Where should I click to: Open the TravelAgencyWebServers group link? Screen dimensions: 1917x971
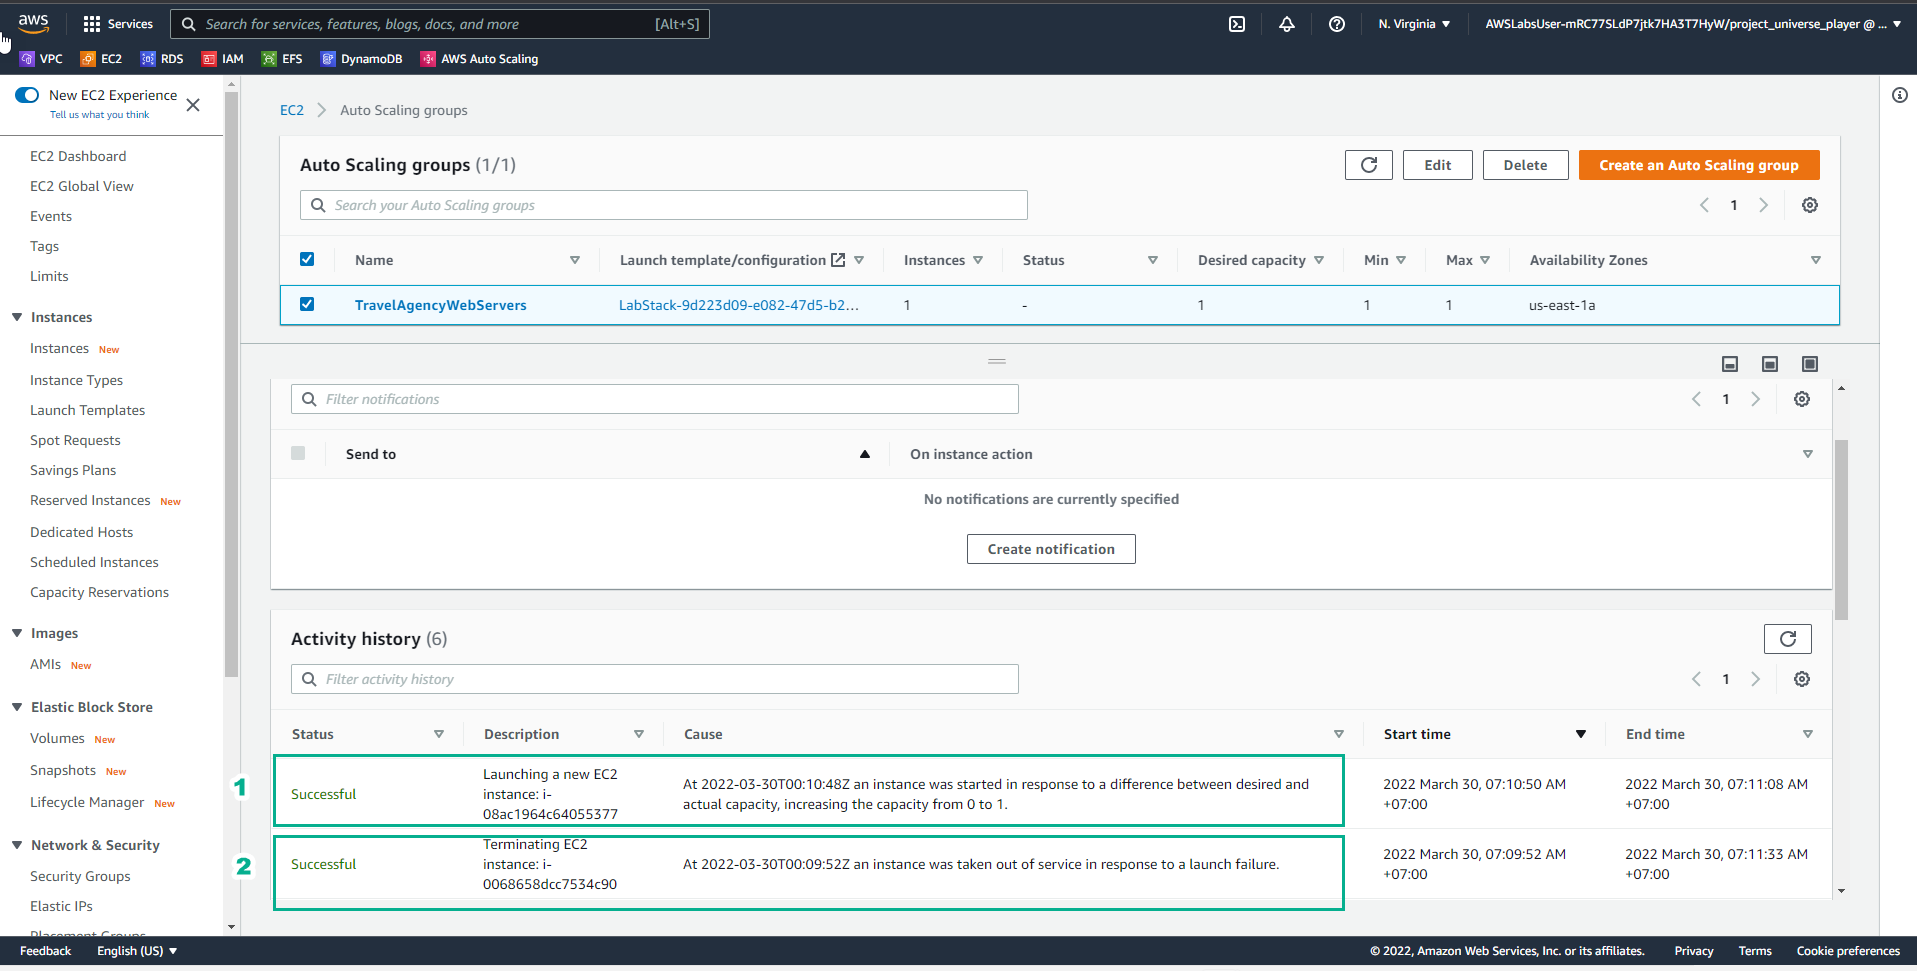(441, 305)
